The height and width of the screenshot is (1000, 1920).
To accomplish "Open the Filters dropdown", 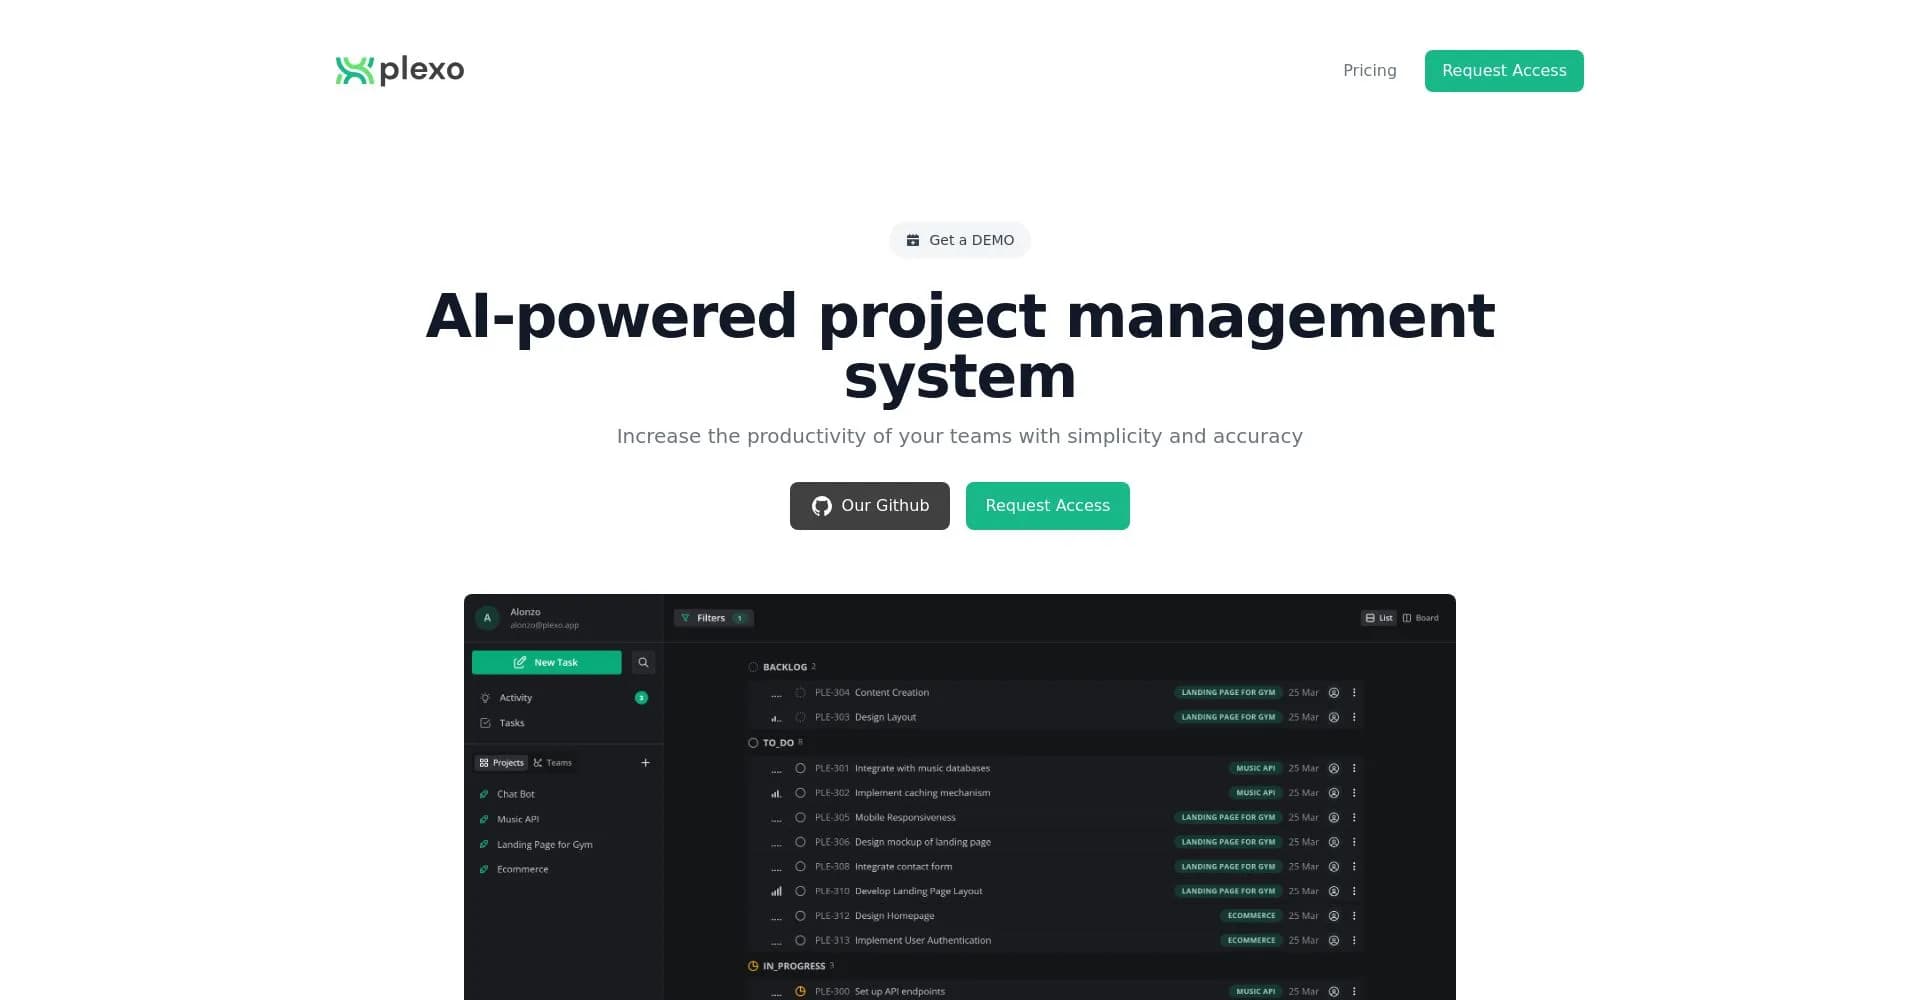I will tap(713, 618).
